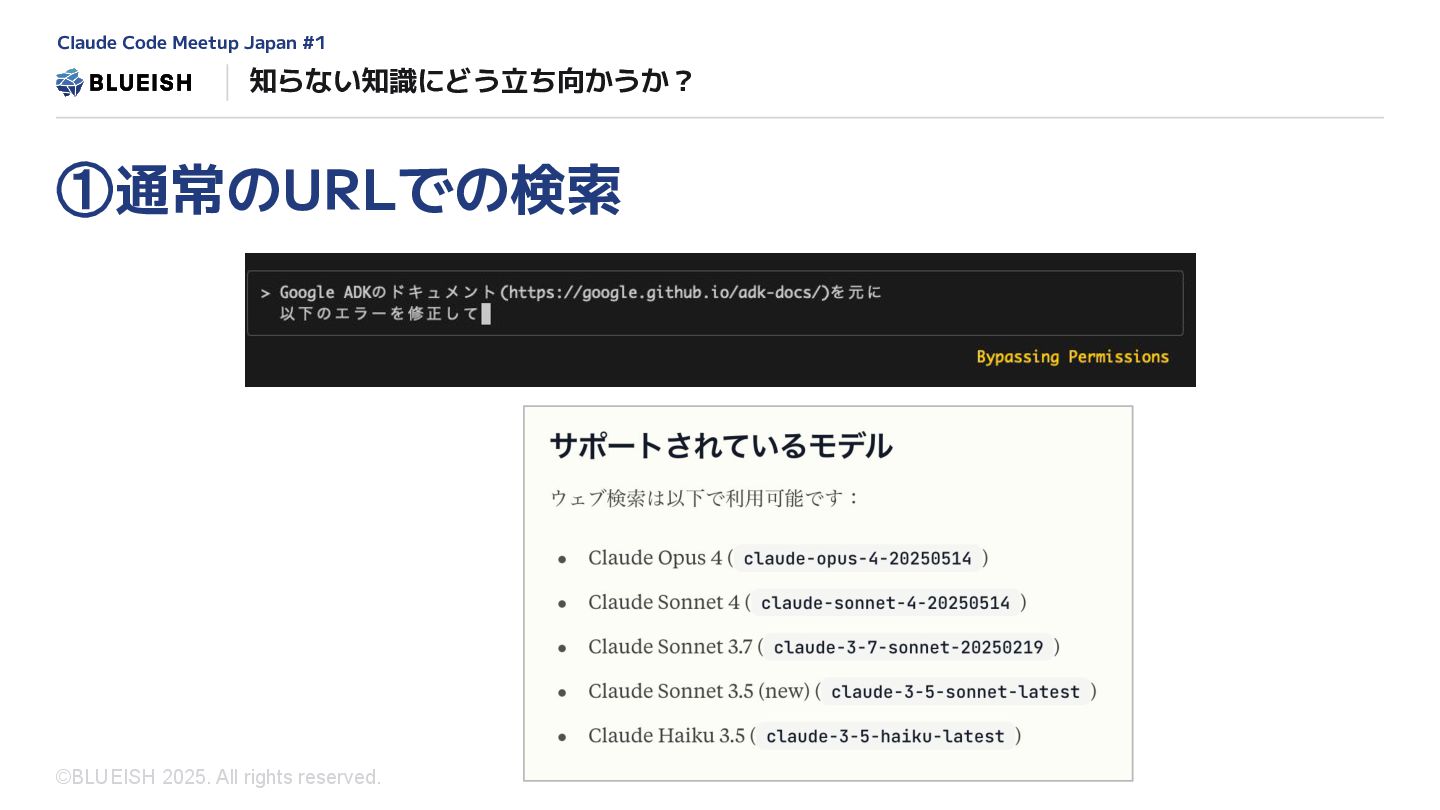The width and height of the screenshot is (1440, 810).
Task: Click the "サポートされているモデル" heading
Action: (x=721, y=446)
